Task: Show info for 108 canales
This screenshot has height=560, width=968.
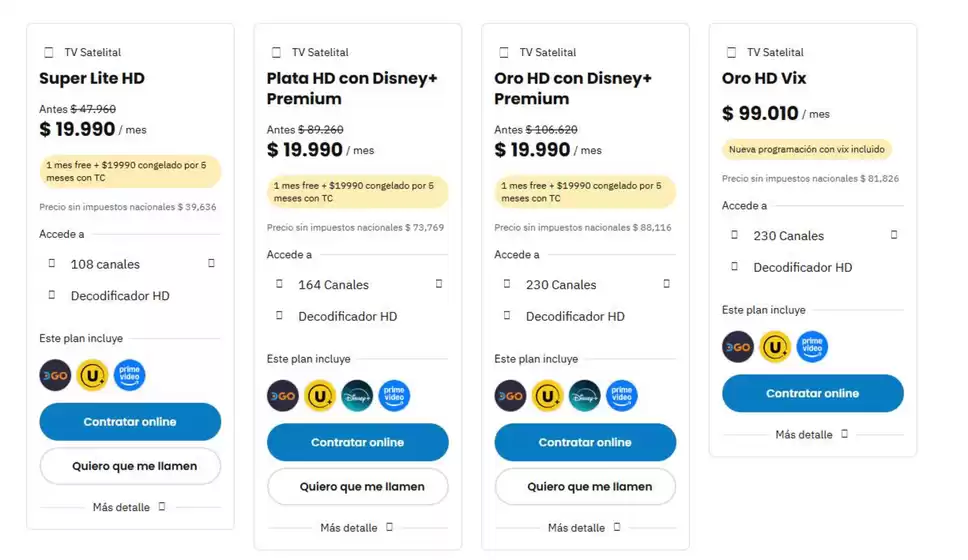Action: click(x=212, y=264)
